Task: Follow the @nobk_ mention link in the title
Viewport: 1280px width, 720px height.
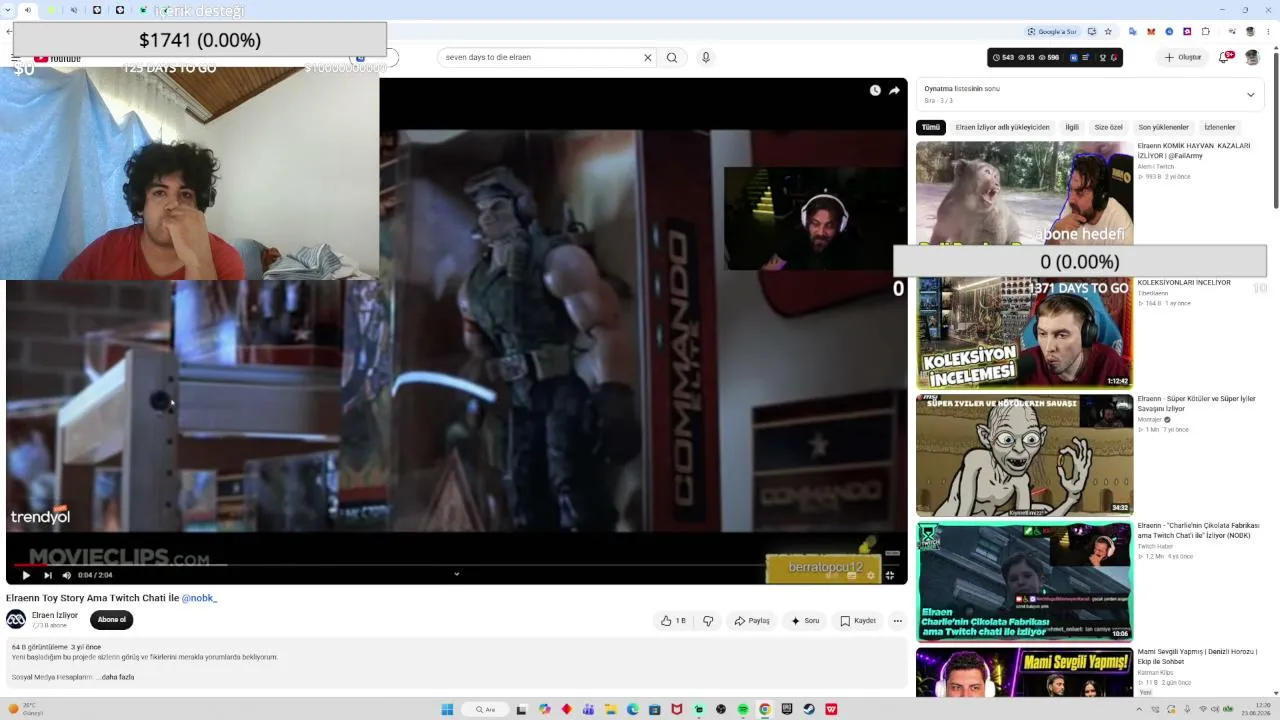Action: pyautogui.click(x=199, y=598)
